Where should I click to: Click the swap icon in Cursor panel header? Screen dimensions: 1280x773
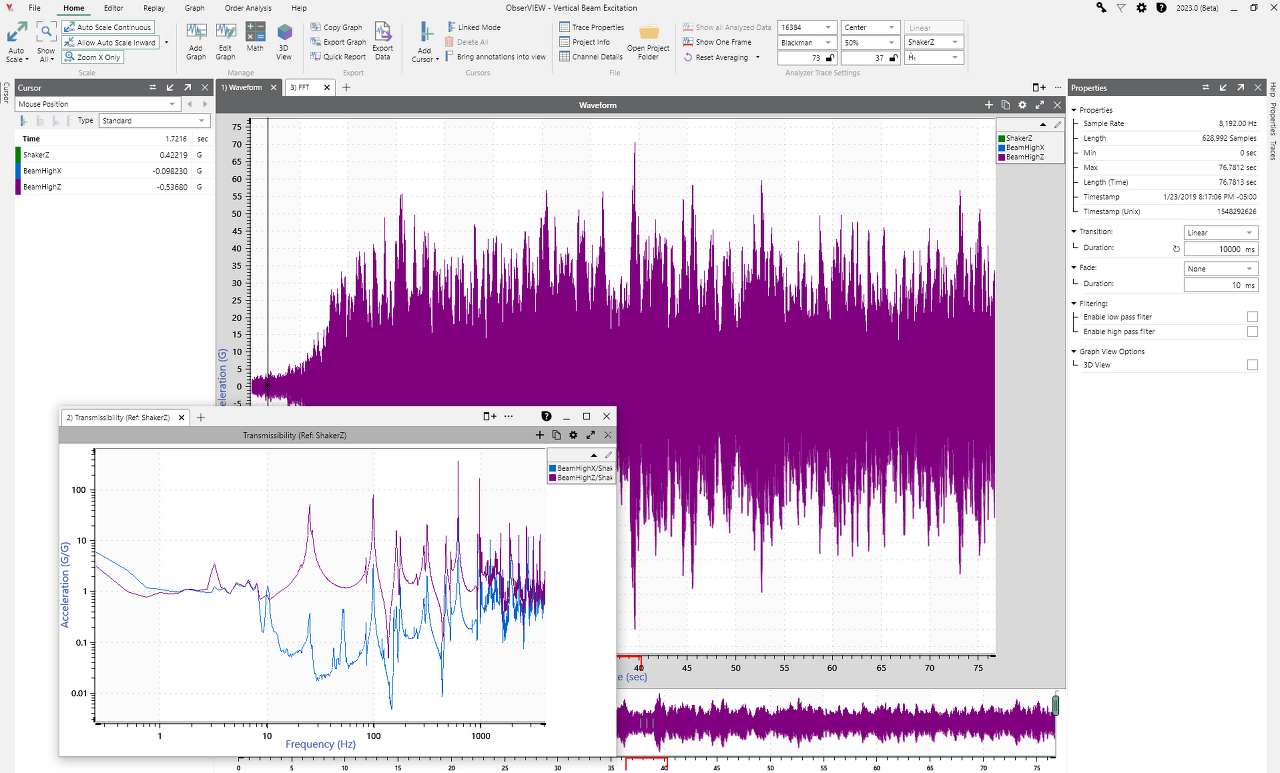click(152, 88)
